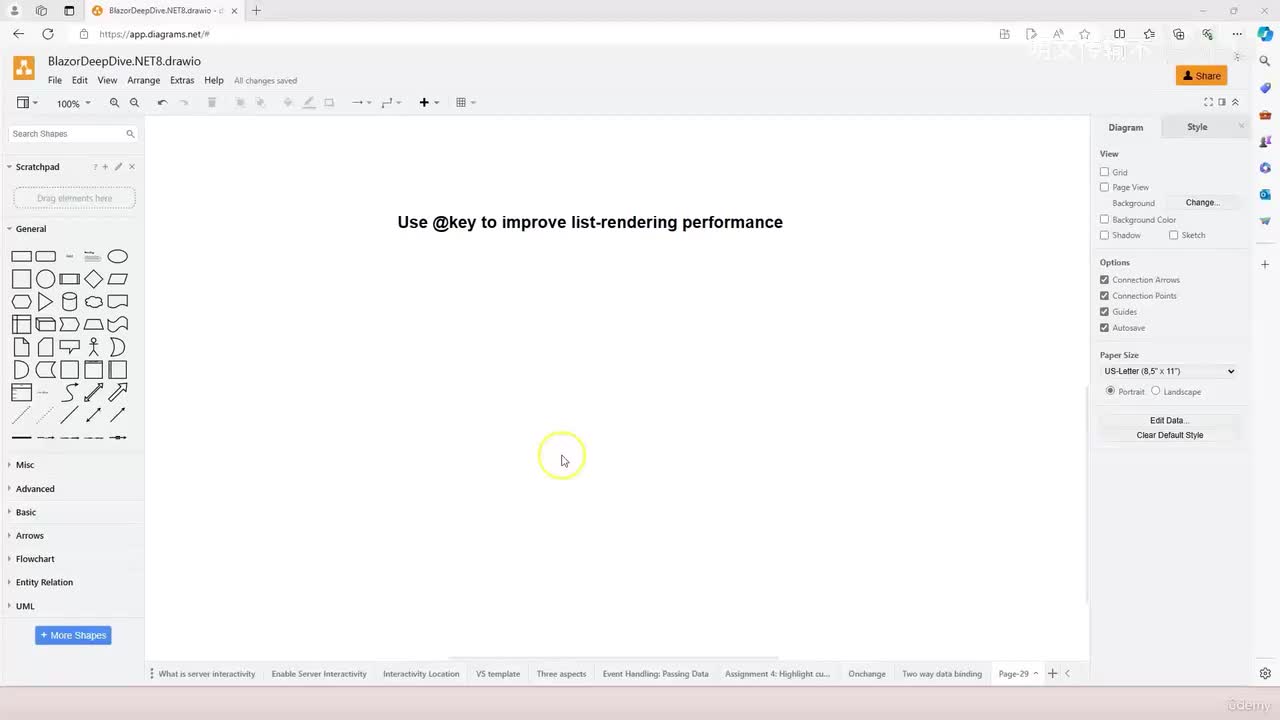Screen dimensions: 1280x720
Task: Open the table dropdown
Action: coord(465,102)
